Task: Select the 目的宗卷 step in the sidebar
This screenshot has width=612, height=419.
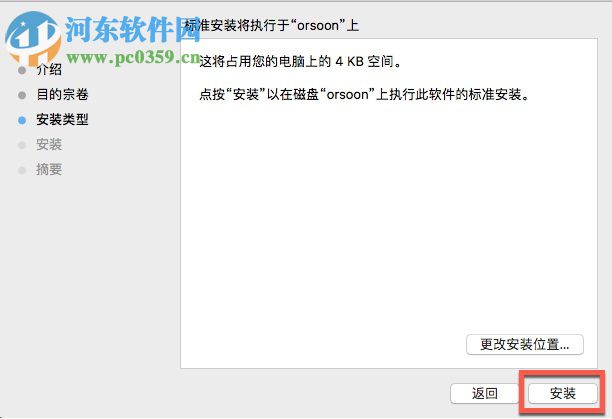Action: pyautogui.click(x=62, y=94)
